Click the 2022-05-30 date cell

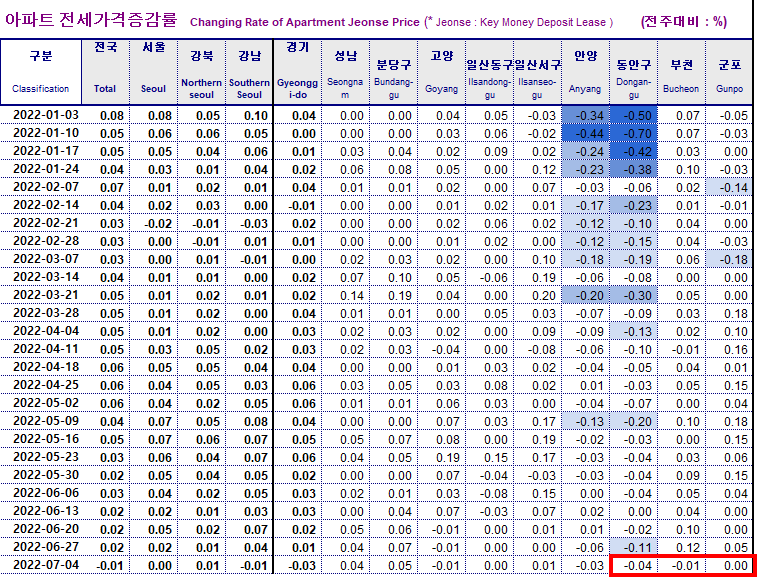tap(41, 475)
